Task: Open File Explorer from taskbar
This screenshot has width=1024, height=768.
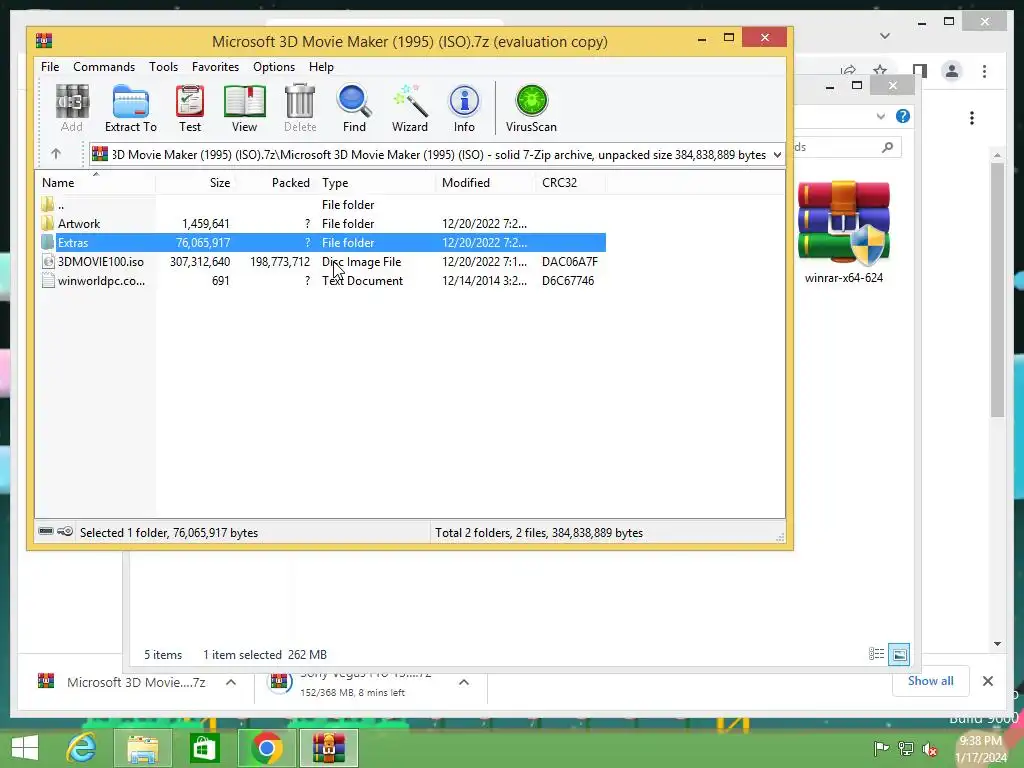Action: (x=143, y=747)
